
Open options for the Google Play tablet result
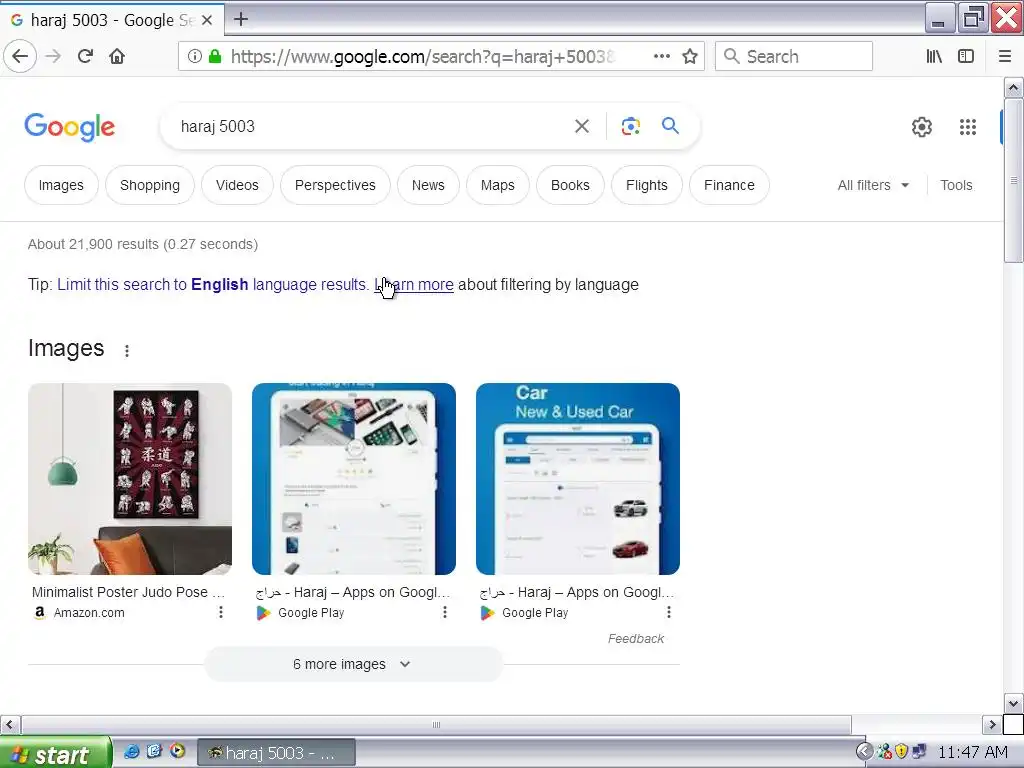(445, 612)
